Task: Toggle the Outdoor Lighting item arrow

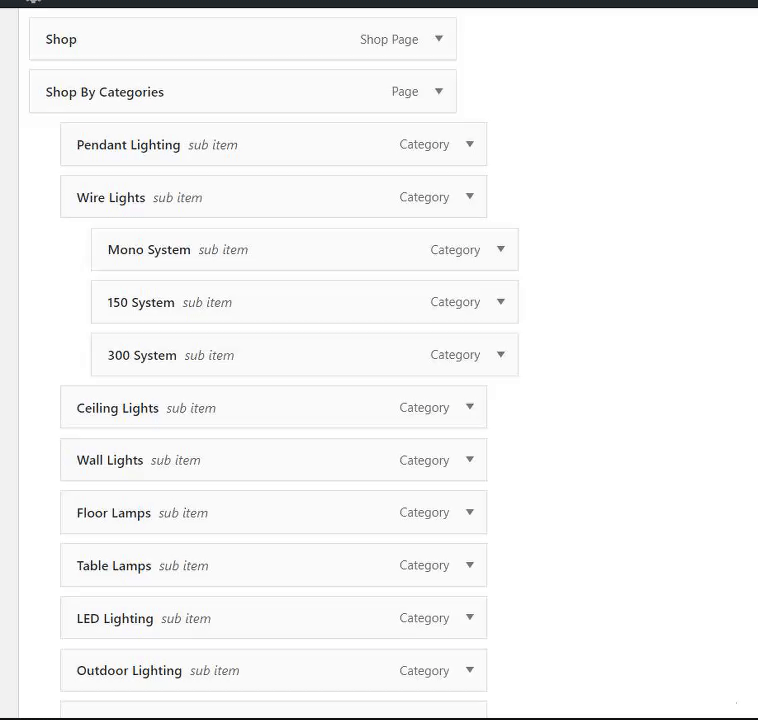Action: [x=469, y=671]
